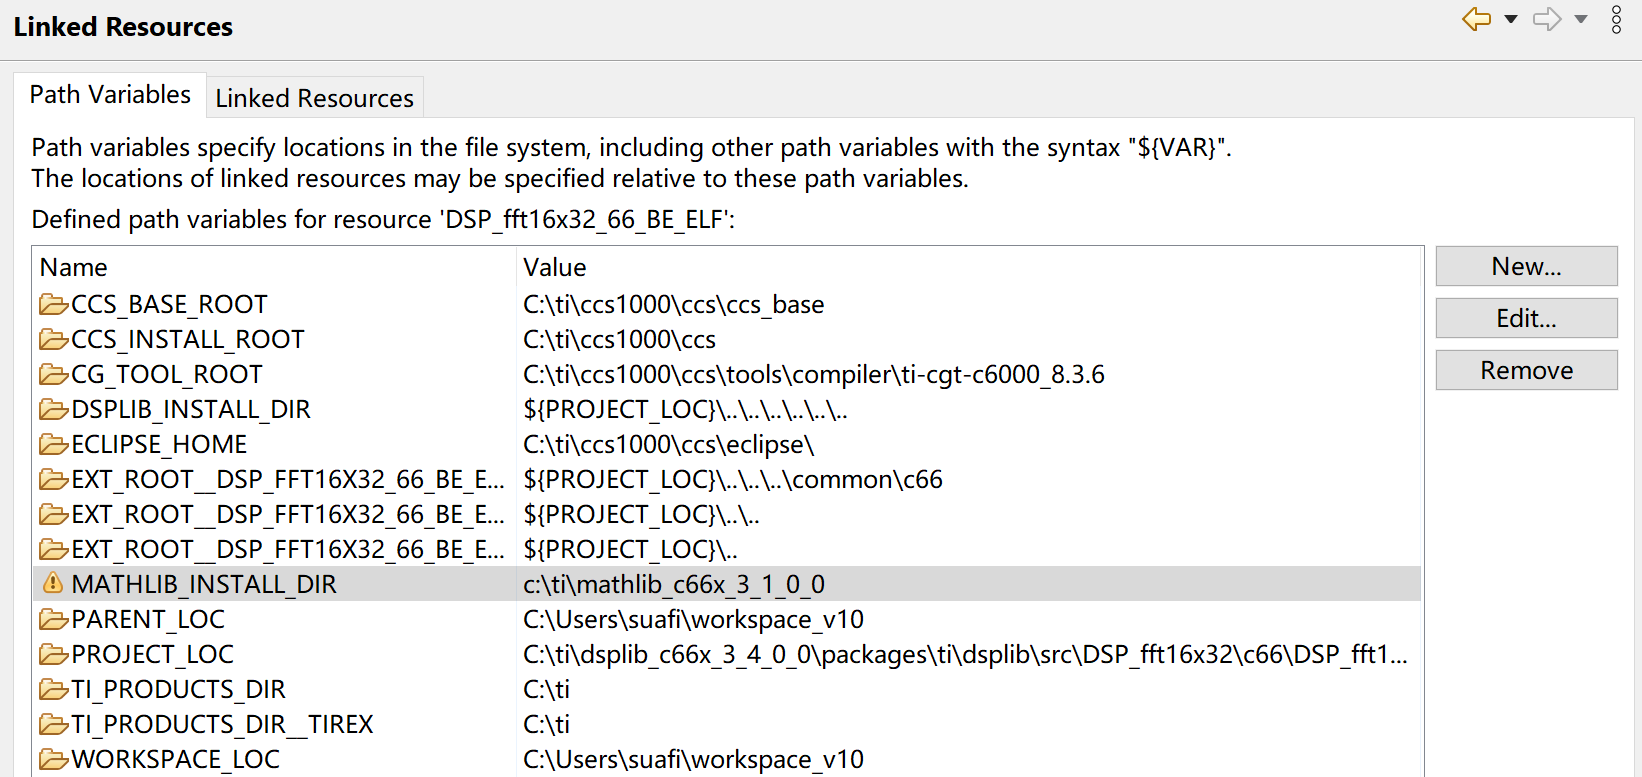The width and height of the screenshot is (1642, 777).
Task: Open the forward history dropdown arrow
Action: (x=1581, y=19)
